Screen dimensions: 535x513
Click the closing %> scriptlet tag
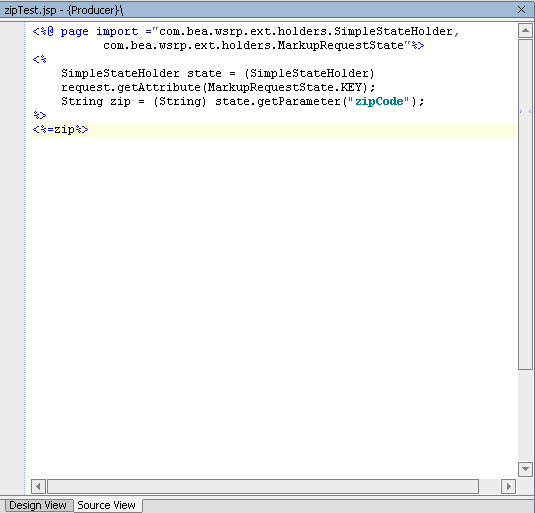pos(40,115)
